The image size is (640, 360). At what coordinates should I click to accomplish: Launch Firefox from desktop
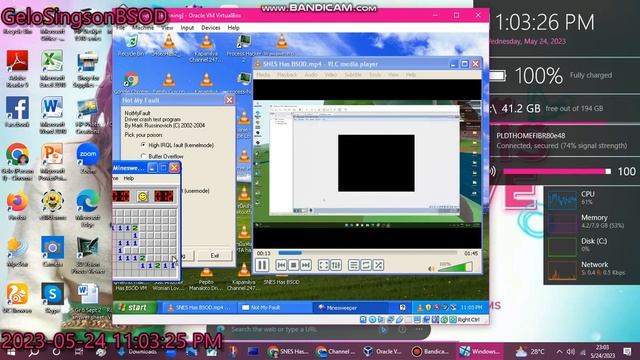(17, 206)
